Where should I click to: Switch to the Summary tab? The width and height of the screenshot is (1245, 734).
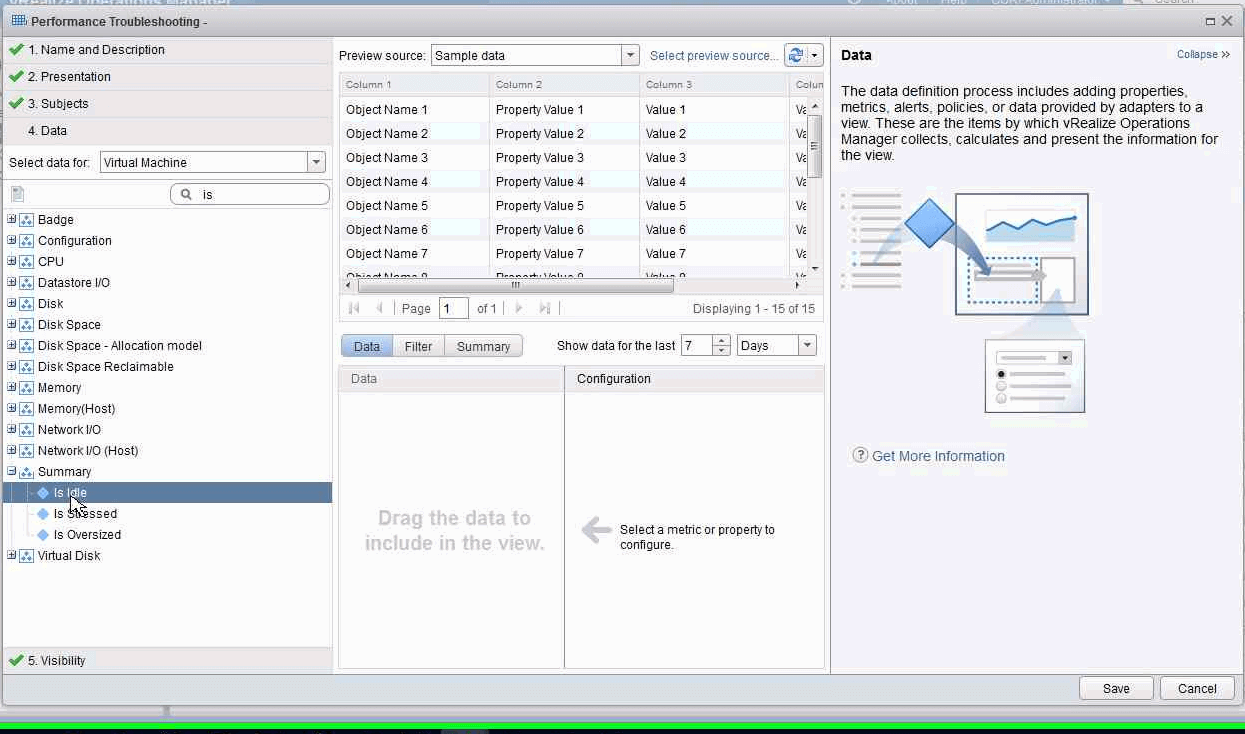483,346
